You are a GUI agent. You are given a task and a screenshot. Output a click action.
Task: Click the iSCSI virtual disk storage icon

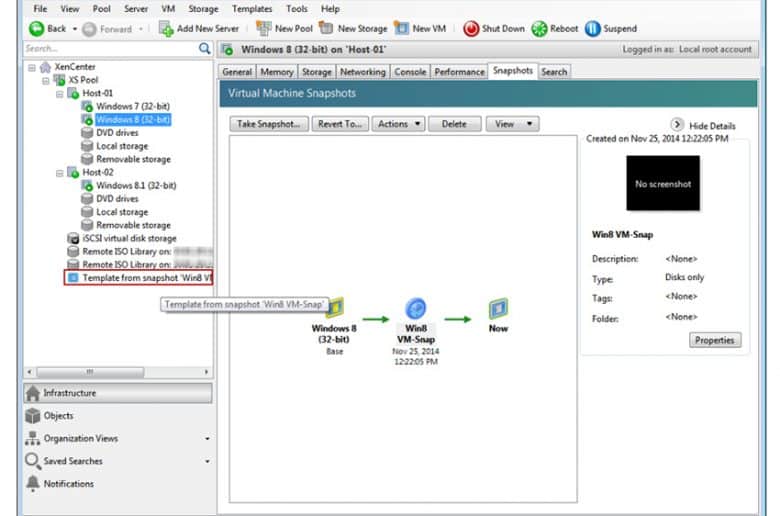click(x=73, y=238)
